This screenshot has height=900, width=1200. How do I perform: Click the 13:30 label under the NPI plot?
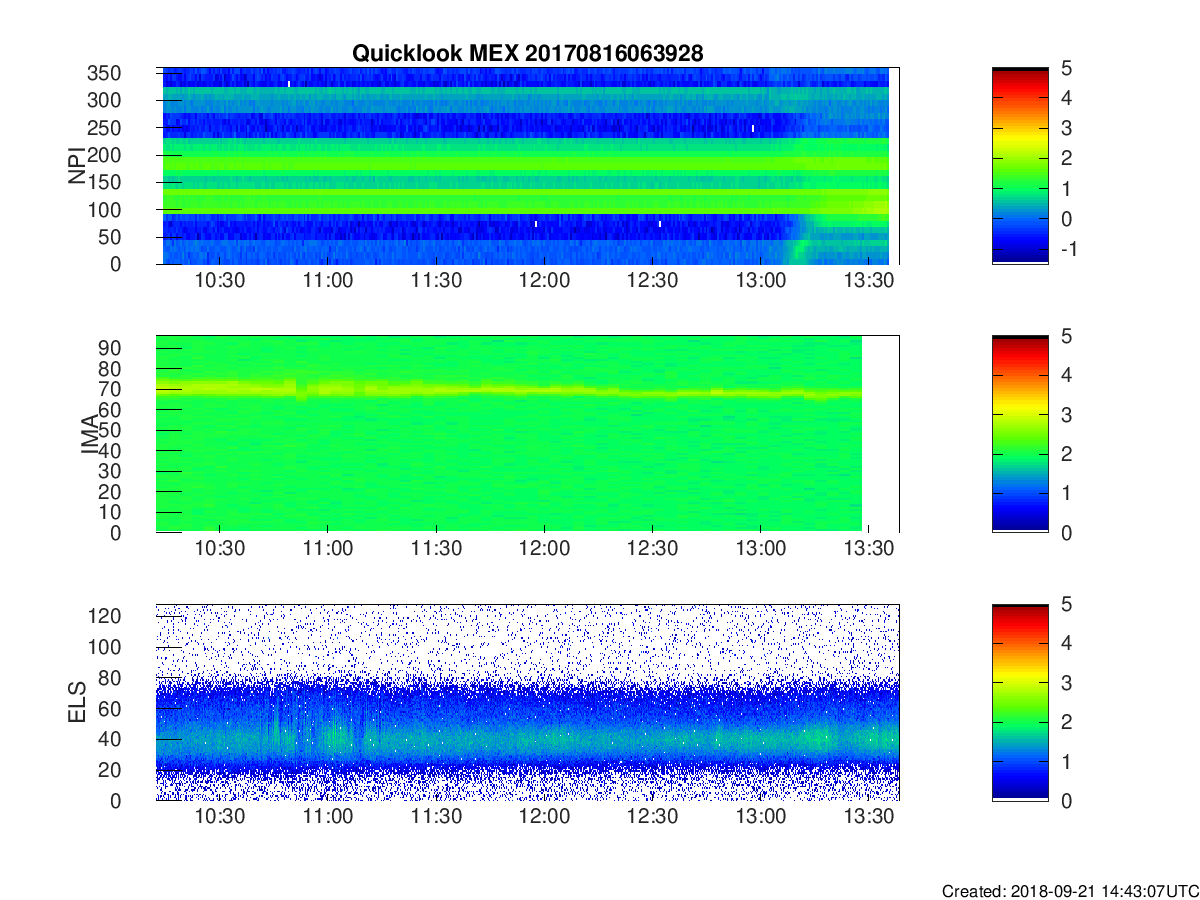[x=869, y=281]
